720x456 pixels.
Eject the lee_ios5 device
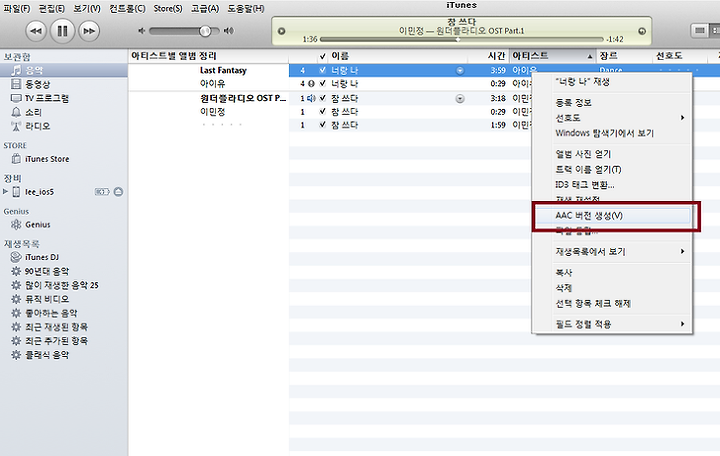pos(118,191)
